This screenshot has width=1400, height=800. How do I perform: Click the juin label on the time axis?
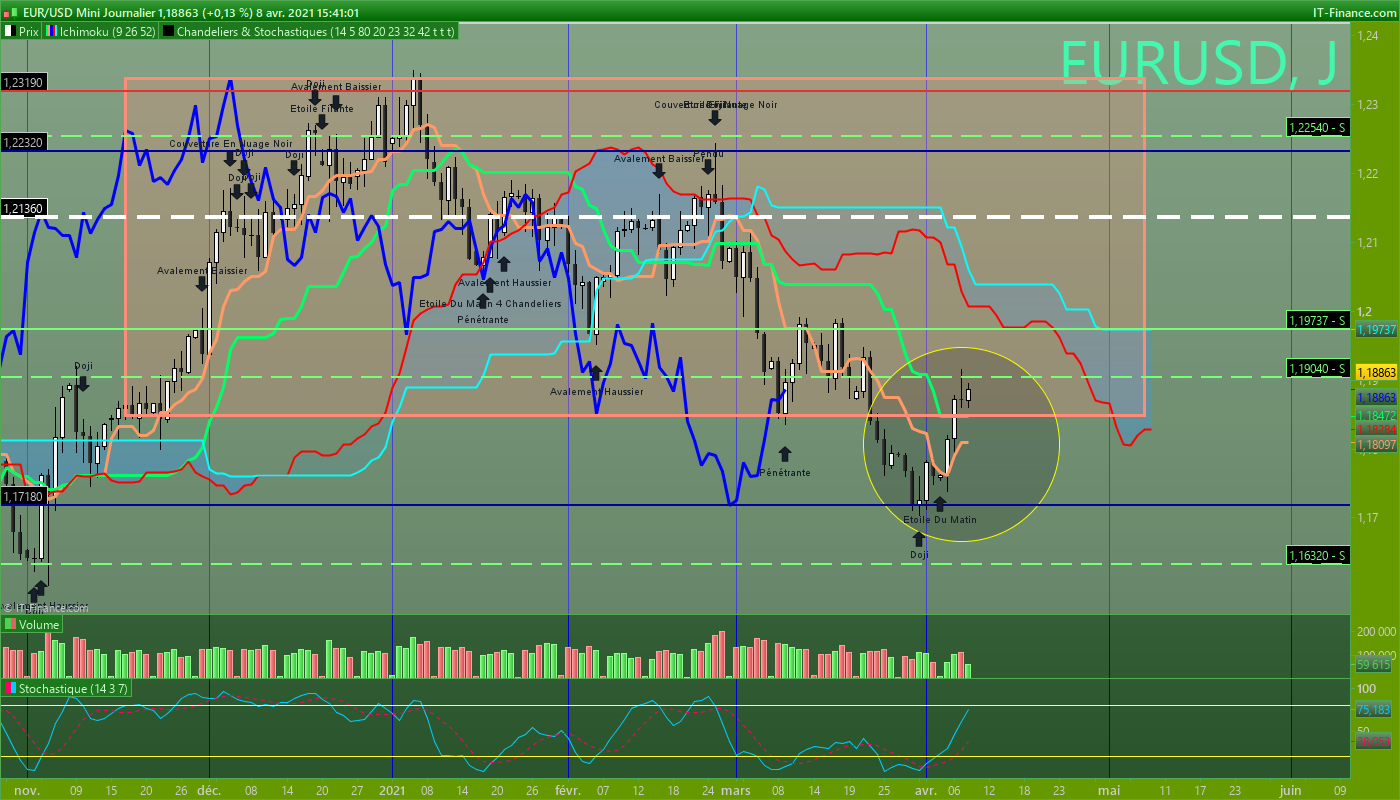1291,790
